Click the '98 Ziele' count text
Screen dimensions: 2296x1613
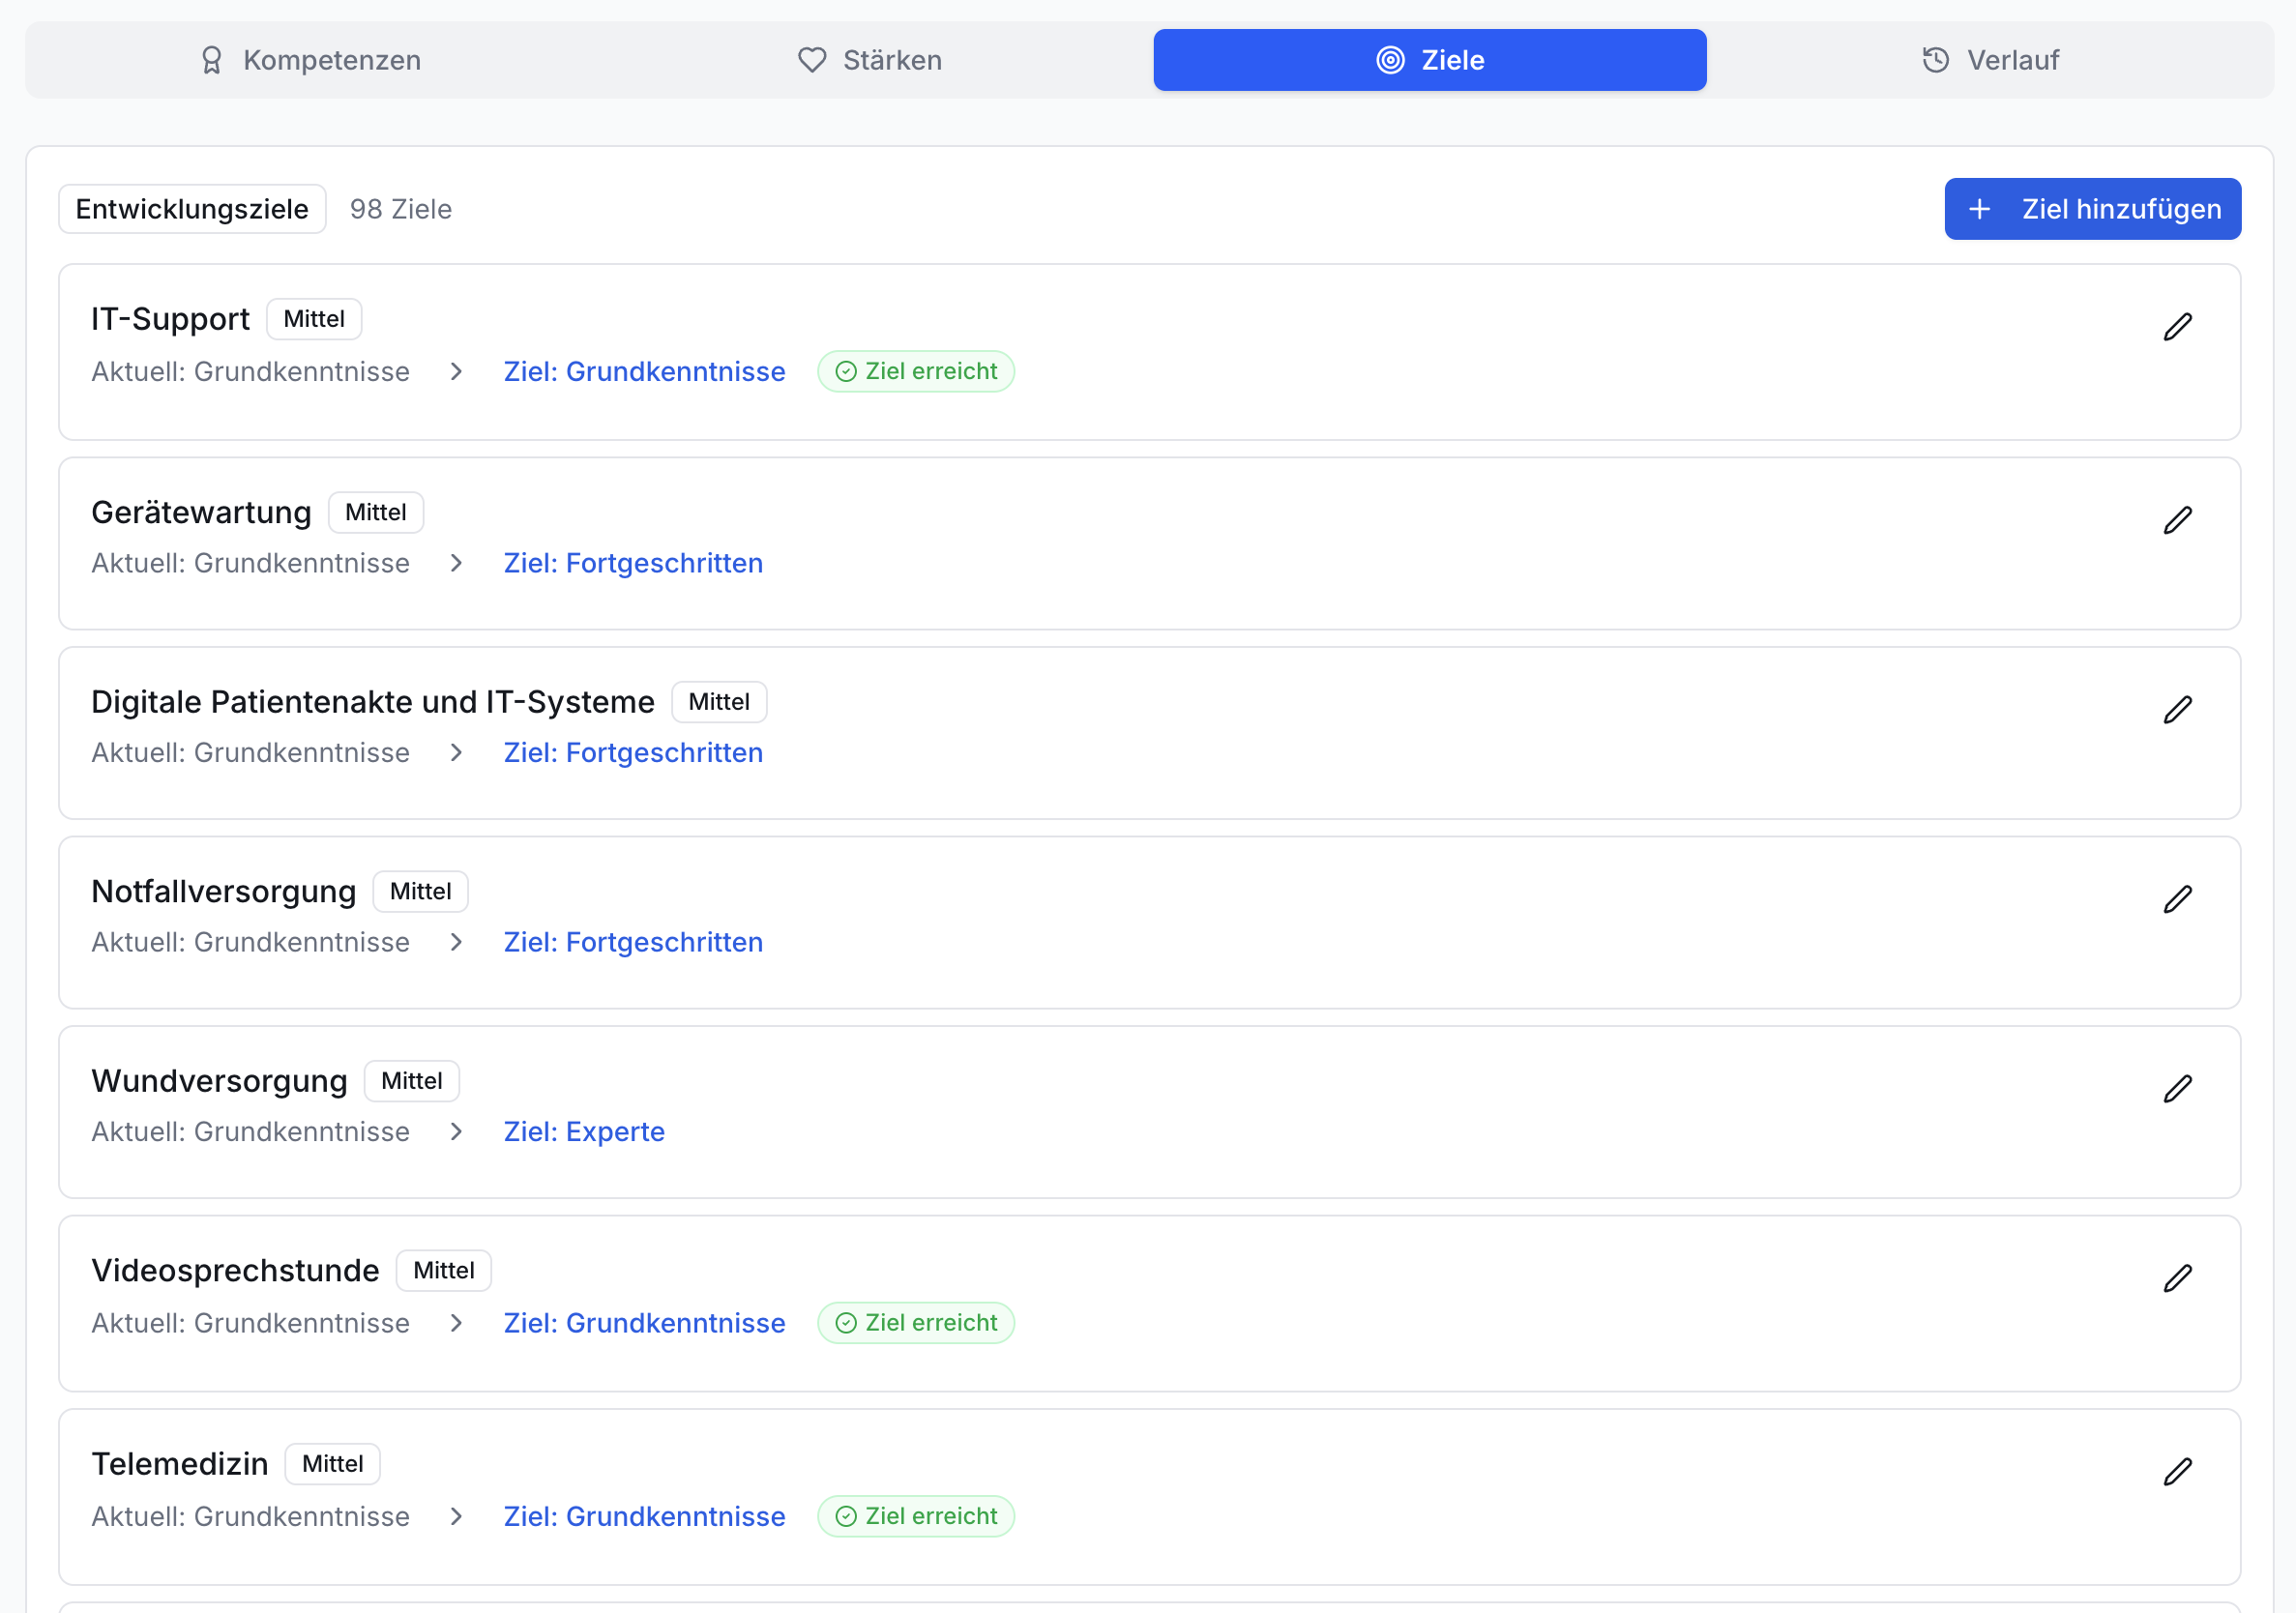point(401,209)
